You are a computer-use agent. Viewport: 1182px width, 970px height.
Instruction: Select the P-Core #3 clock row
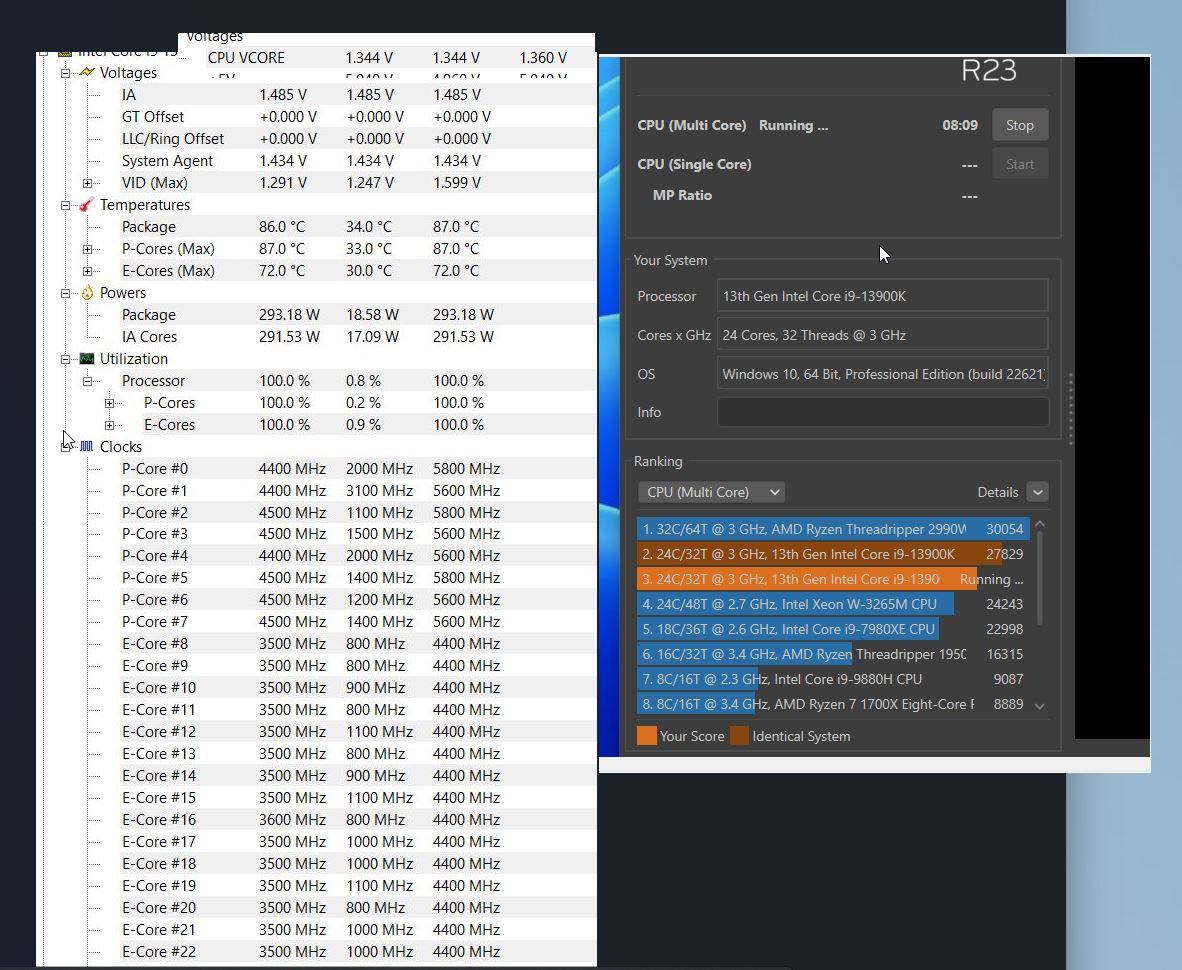[x=357, y=534]
